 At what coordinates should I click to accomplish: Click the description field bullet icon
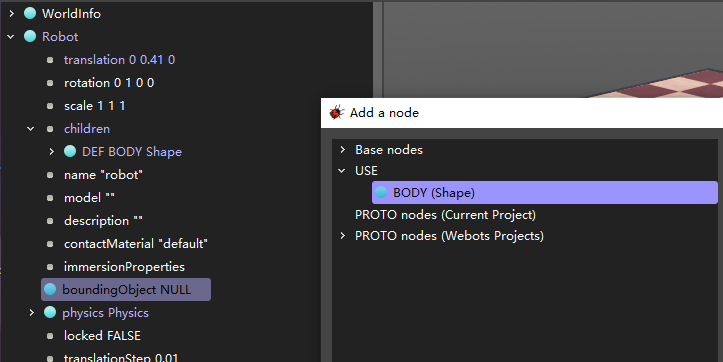tap(50, 221)
